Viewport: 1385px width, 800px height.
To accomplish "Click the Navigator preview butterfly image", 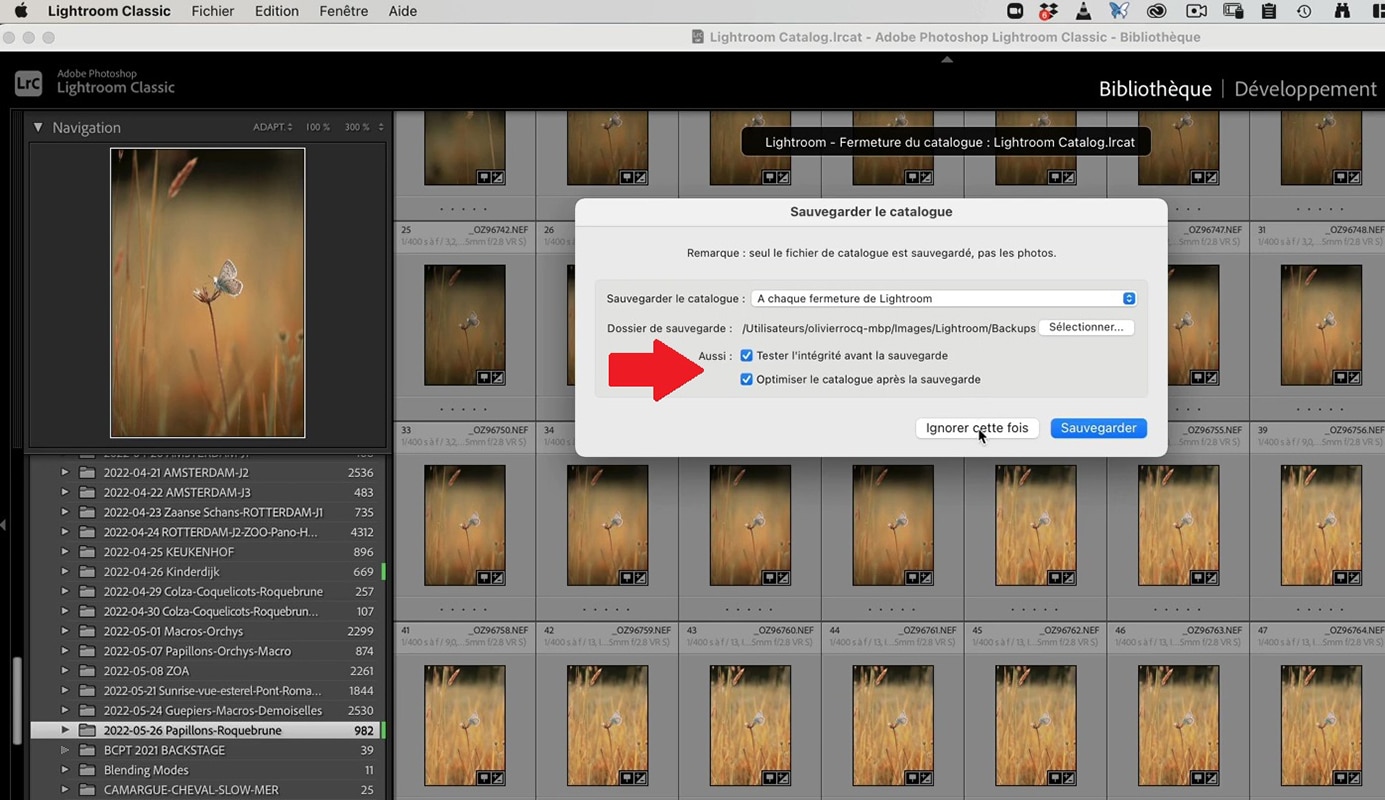I will point(208,293).
